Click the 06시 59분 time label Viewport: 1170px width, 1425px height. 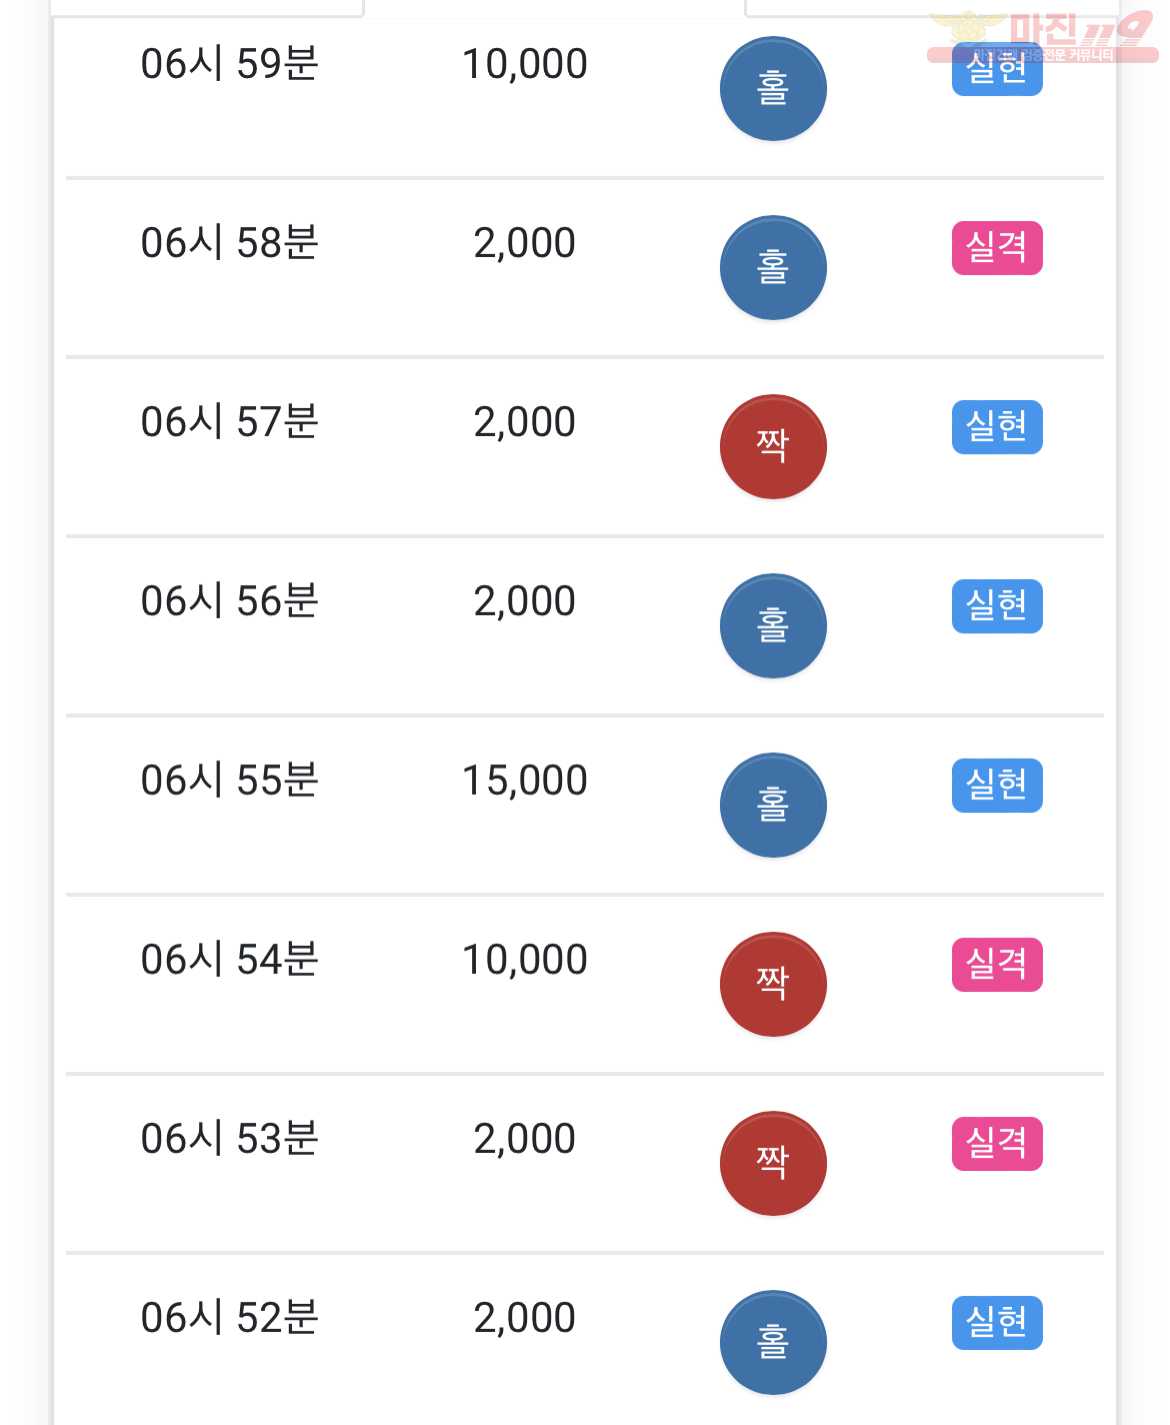[229, 64]
